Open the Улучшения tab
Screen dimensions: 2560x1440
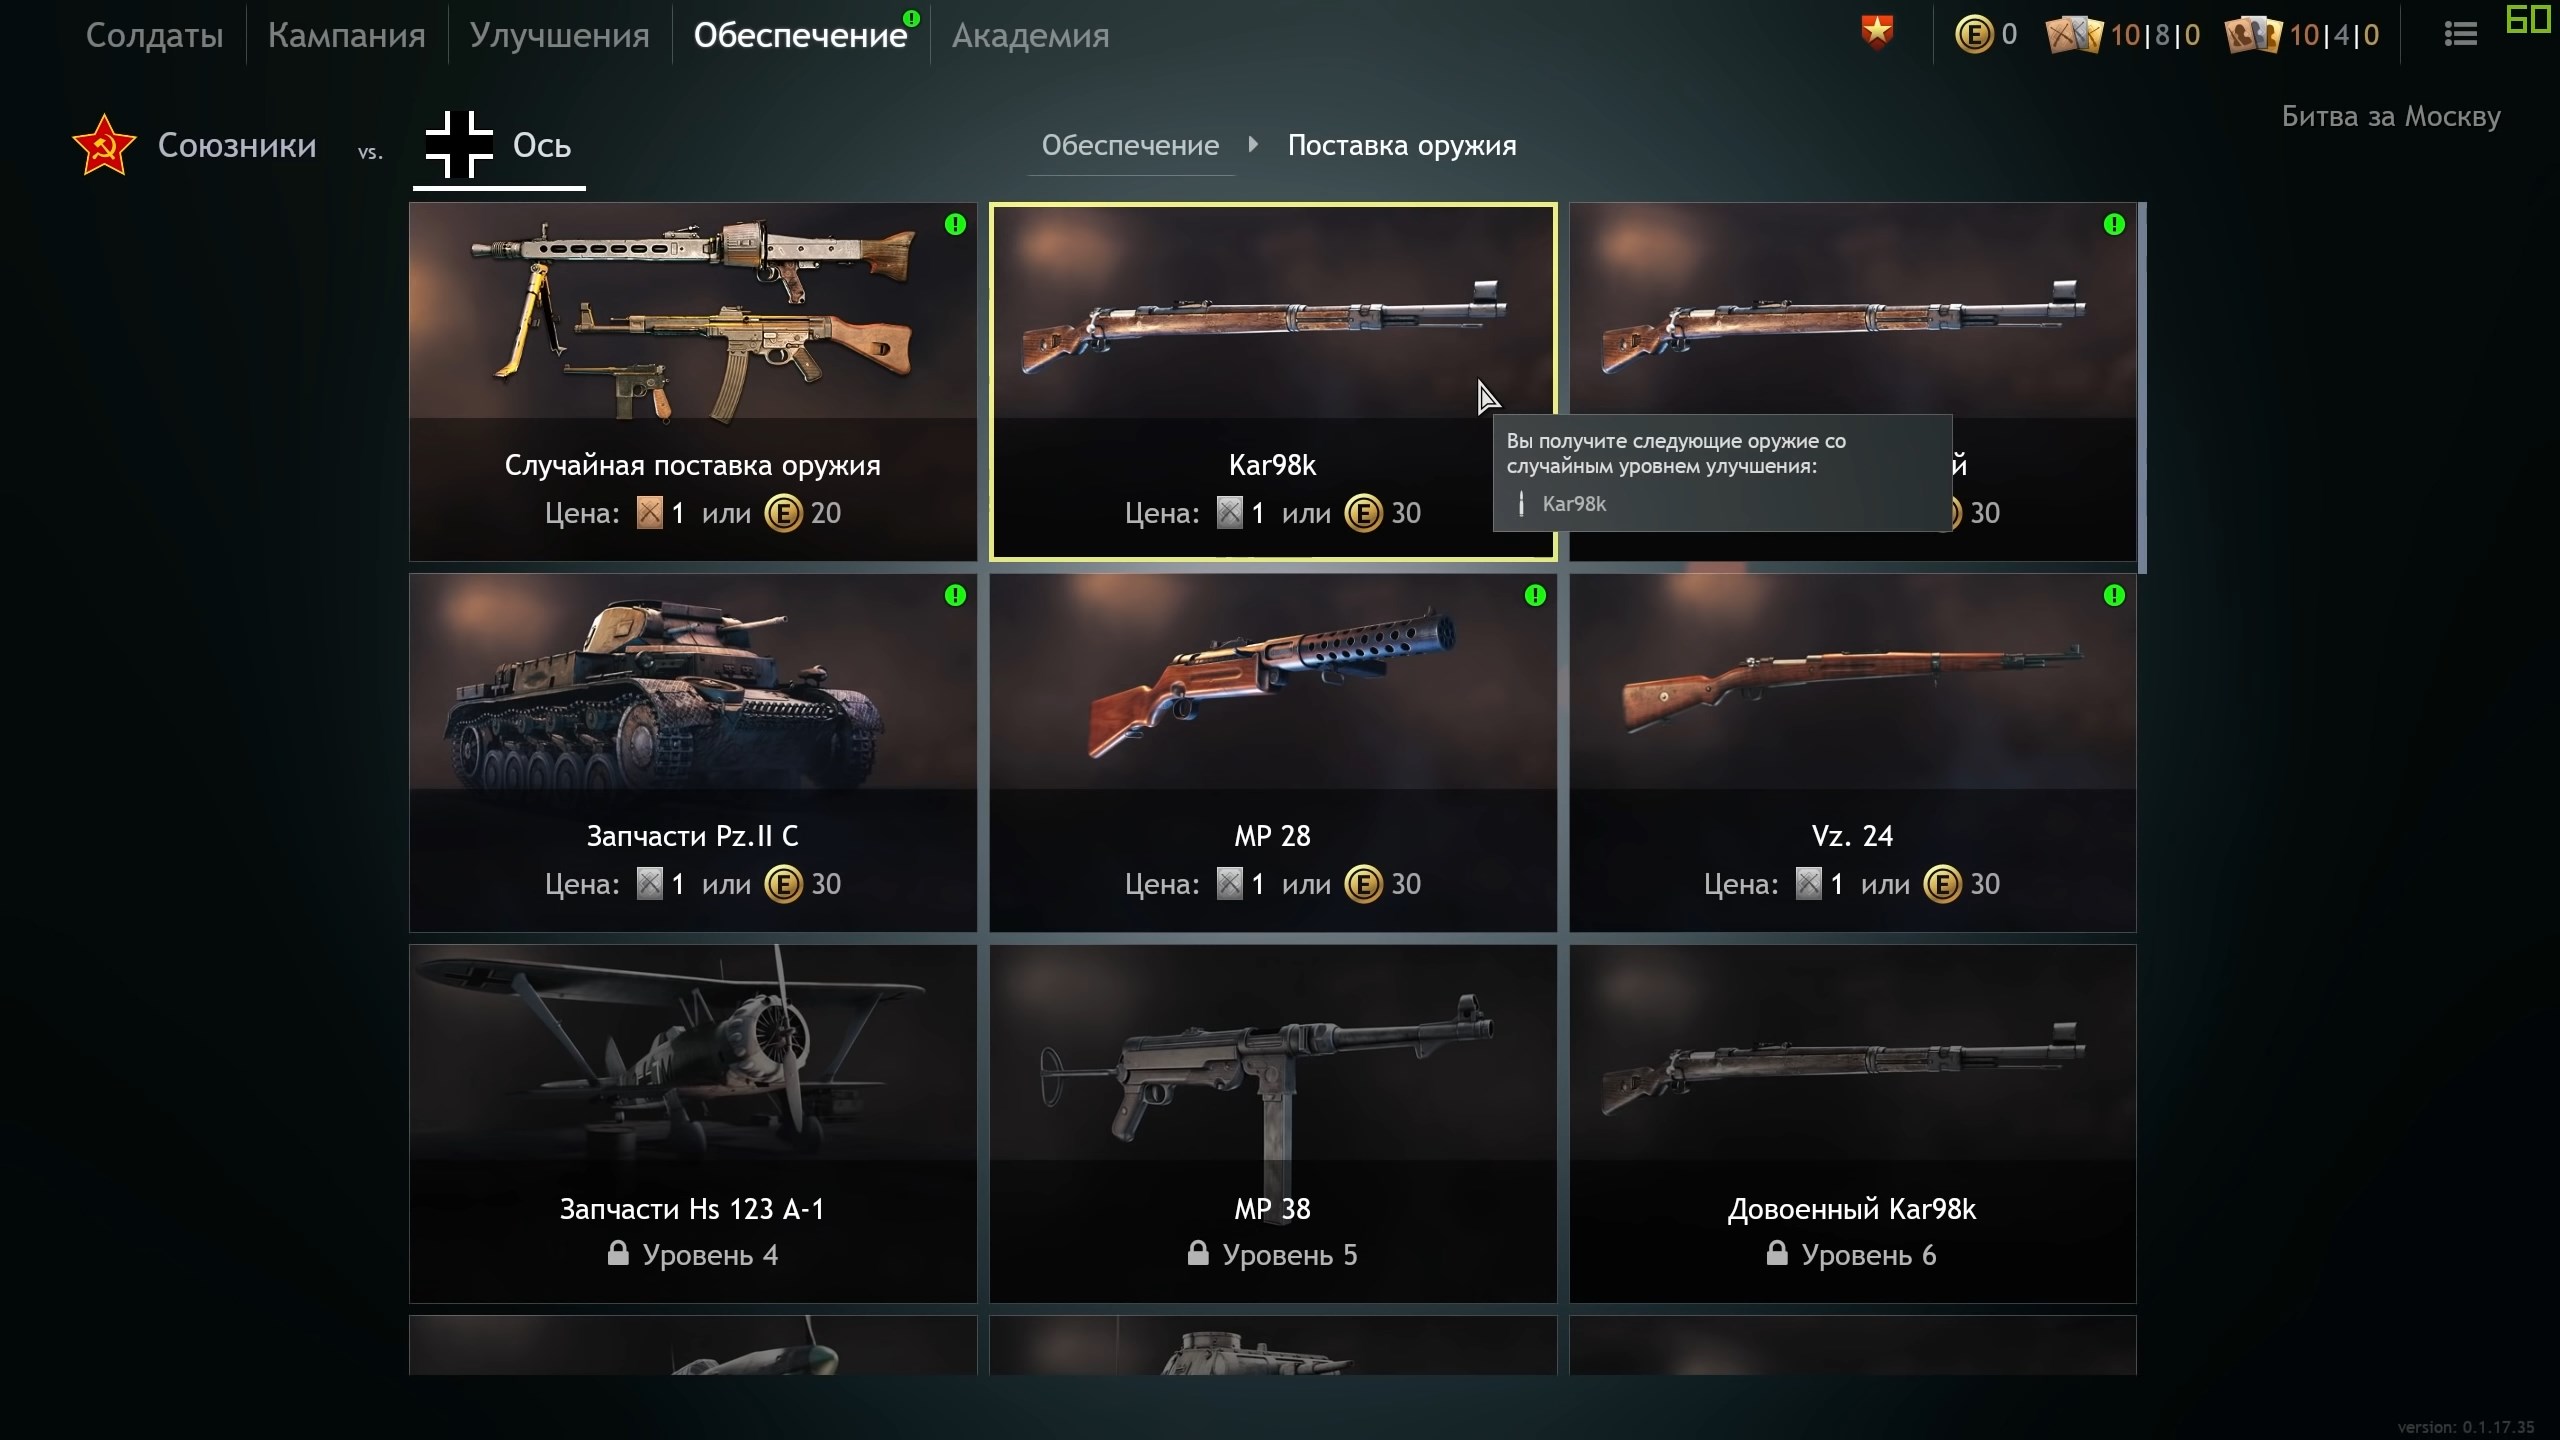pyautogui.click(x=559, y=35)
